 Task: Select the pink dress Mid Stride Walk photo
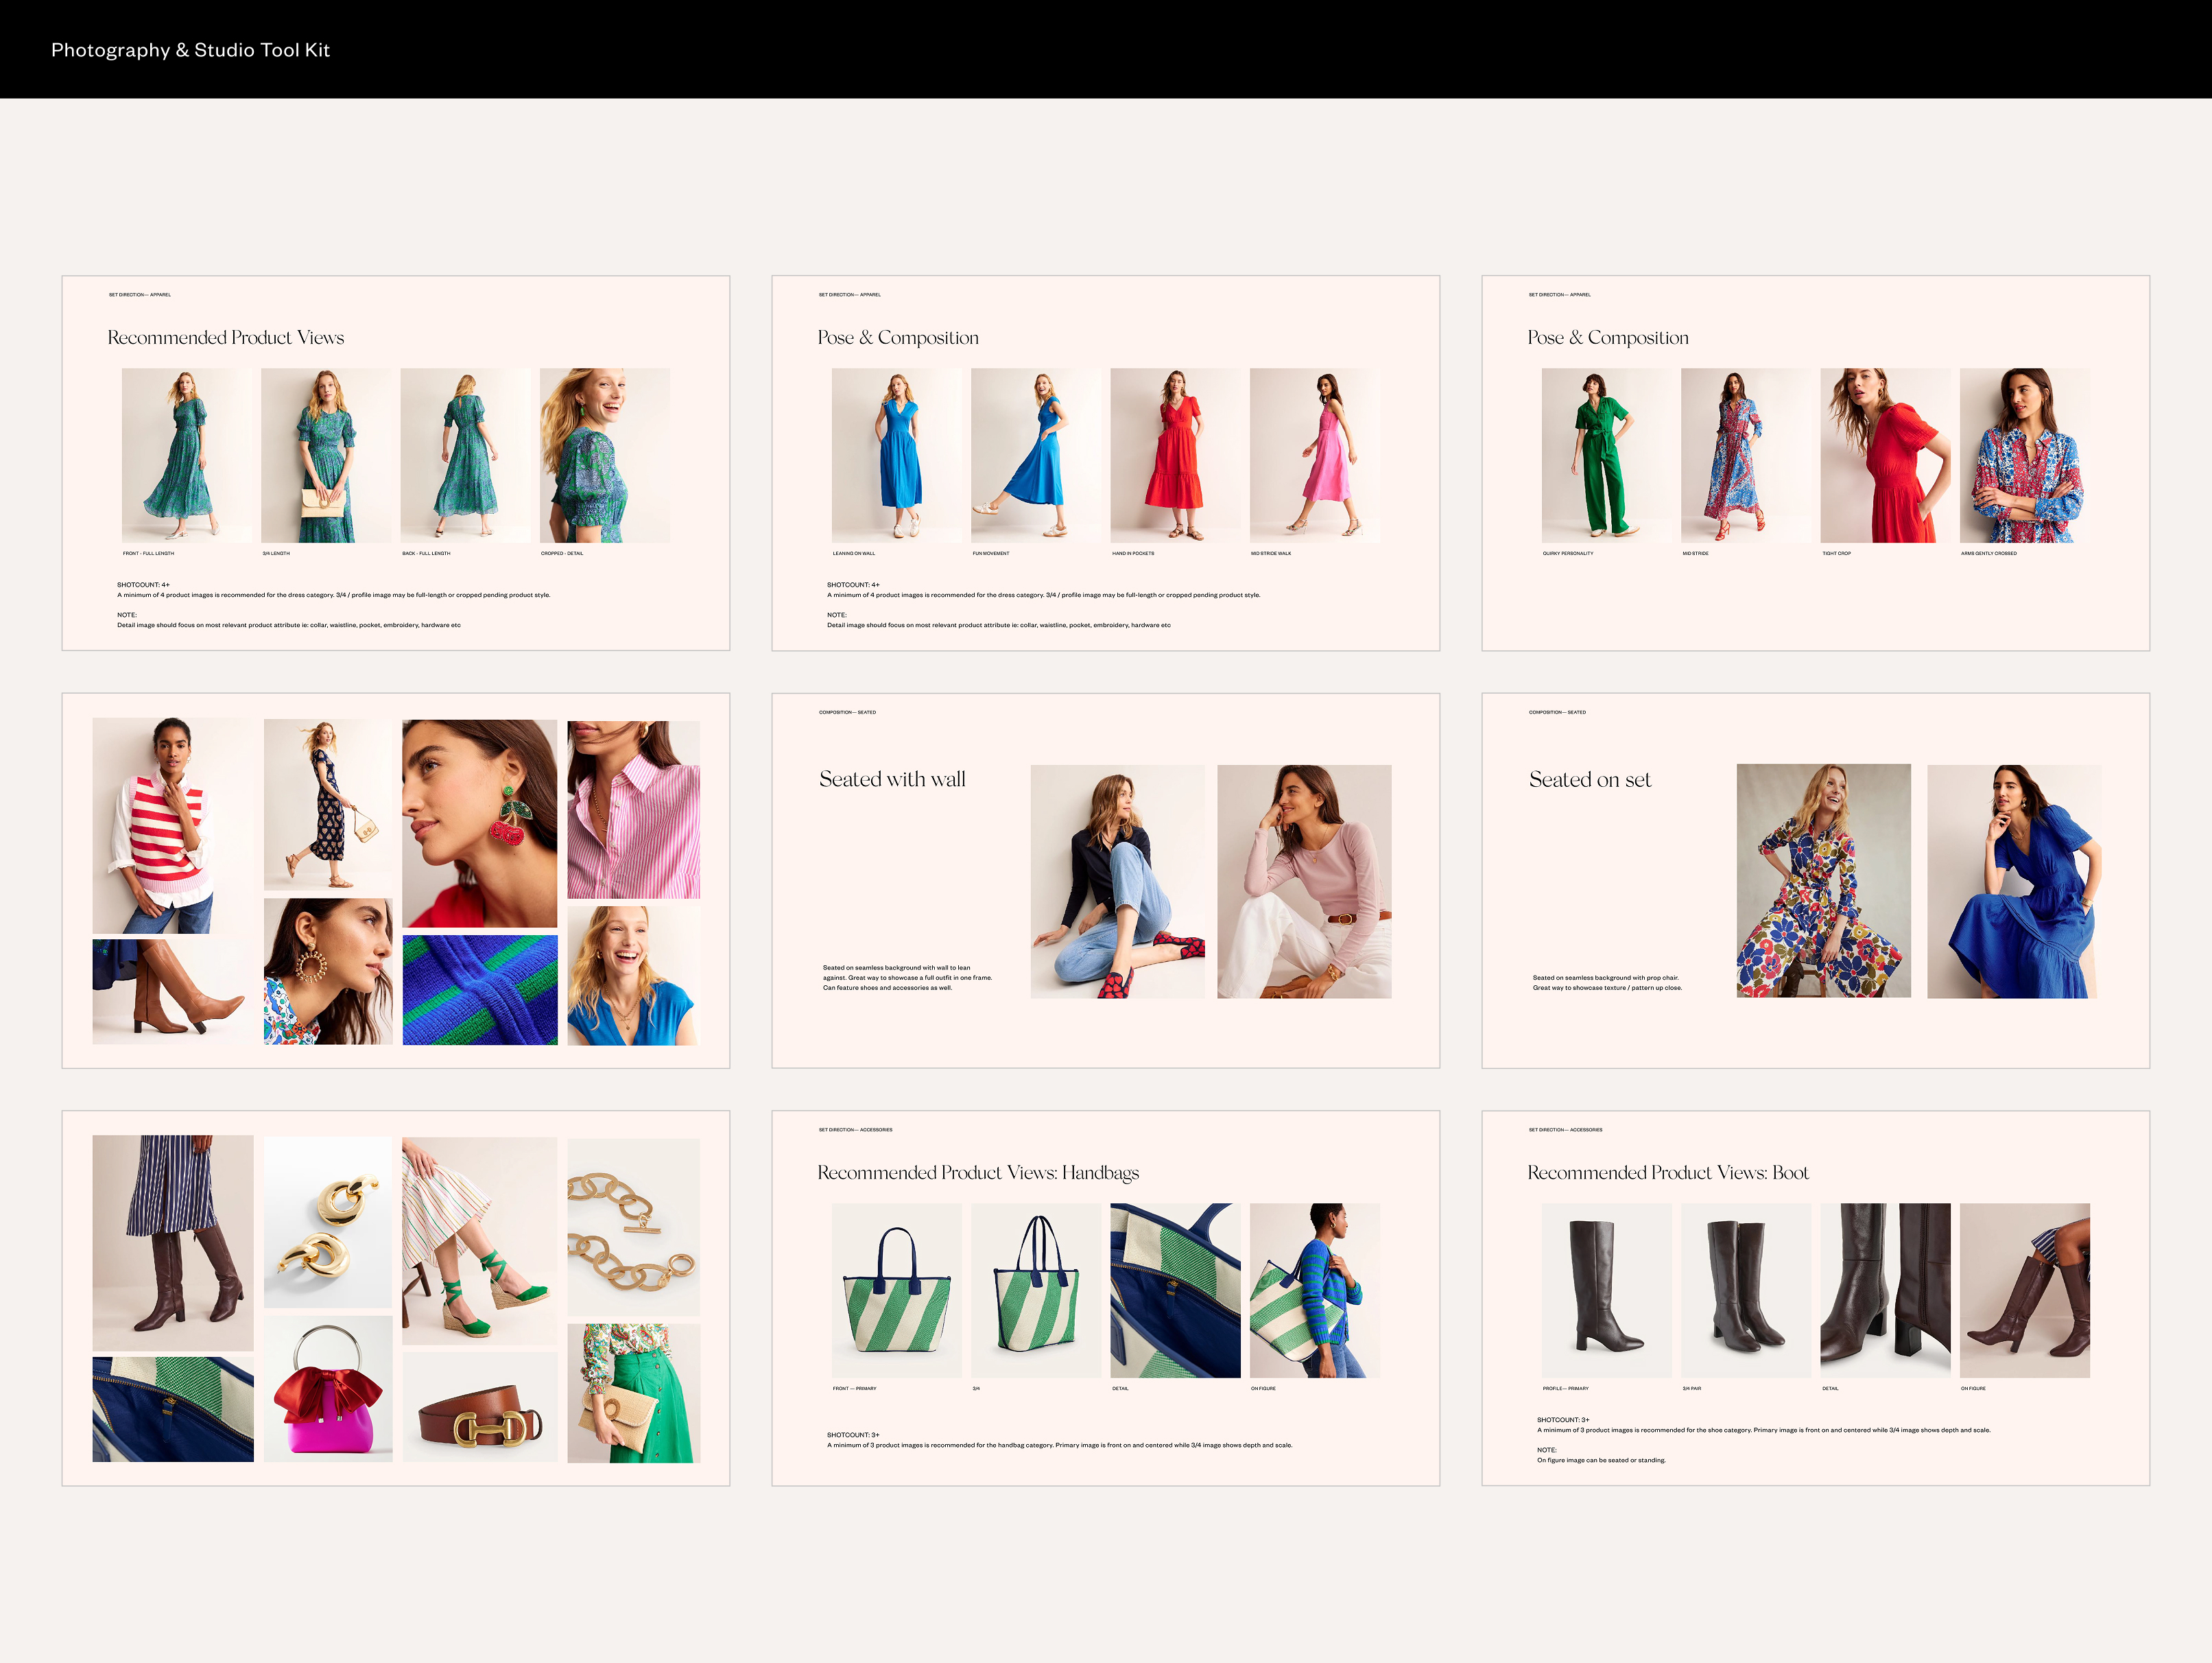tap(1314, 455)
